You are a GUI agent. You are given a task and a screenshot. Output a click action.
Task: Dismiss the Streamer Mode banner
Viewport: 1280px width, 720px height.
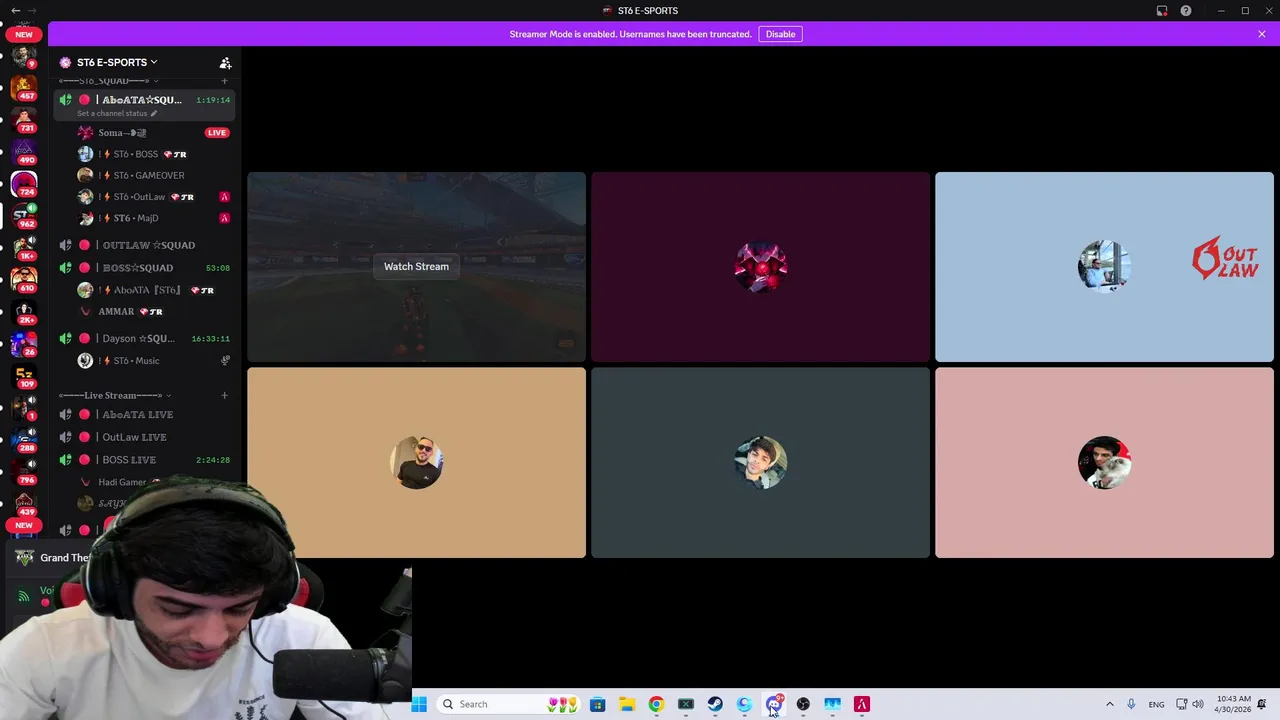click(x=1262, y=34)
